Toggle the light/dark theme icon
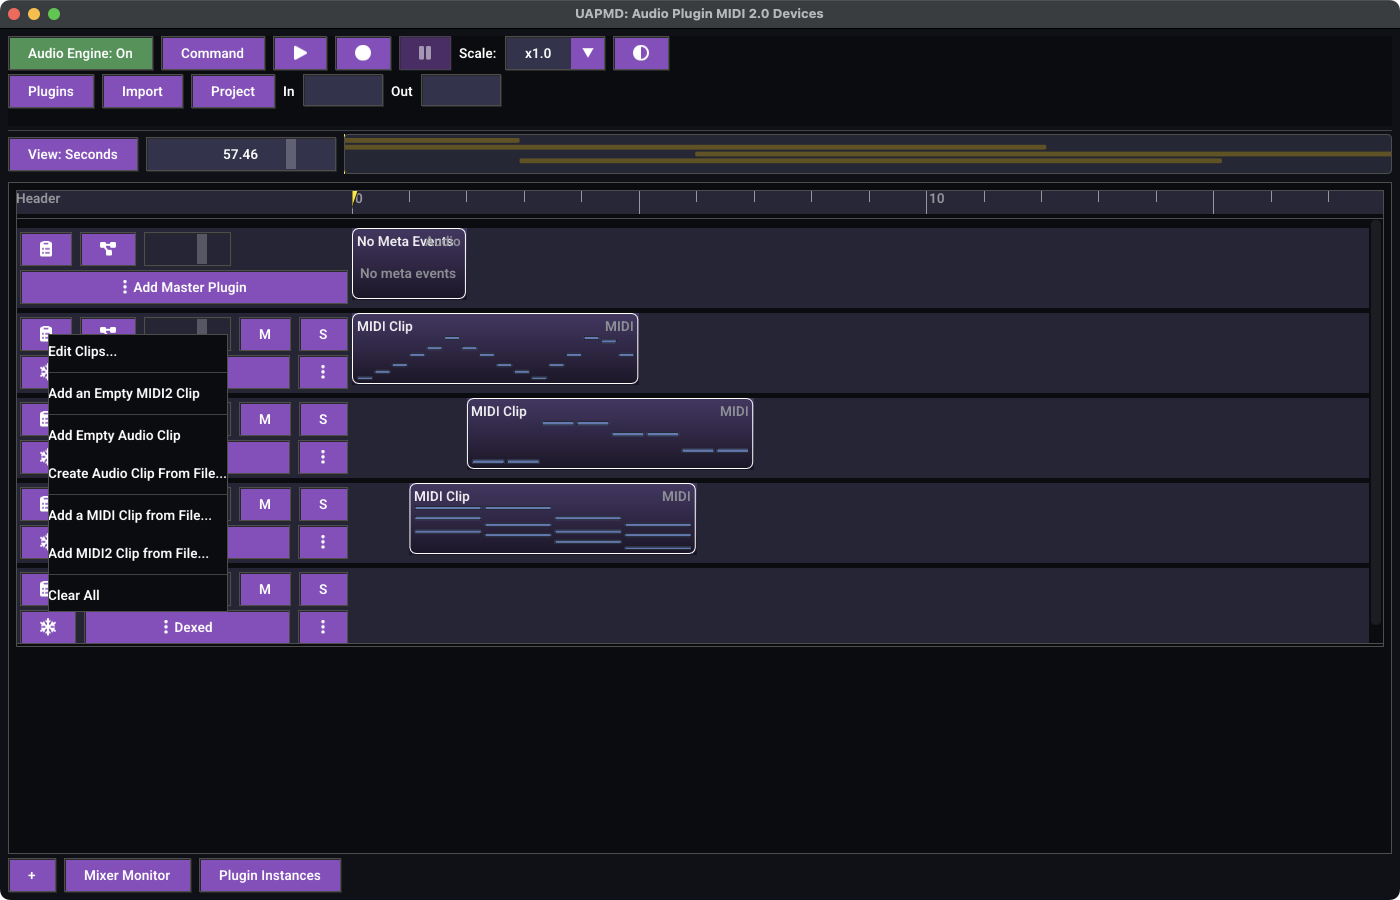The width and height of the screenshot is (1400, 900). tap(641, 53)
